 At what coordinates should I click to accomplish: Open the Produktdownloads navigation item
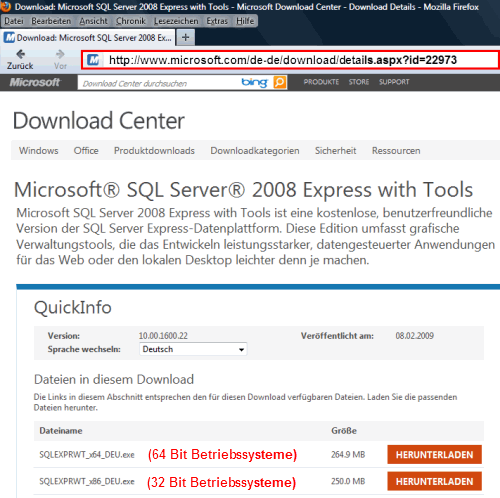pos(154,151)
